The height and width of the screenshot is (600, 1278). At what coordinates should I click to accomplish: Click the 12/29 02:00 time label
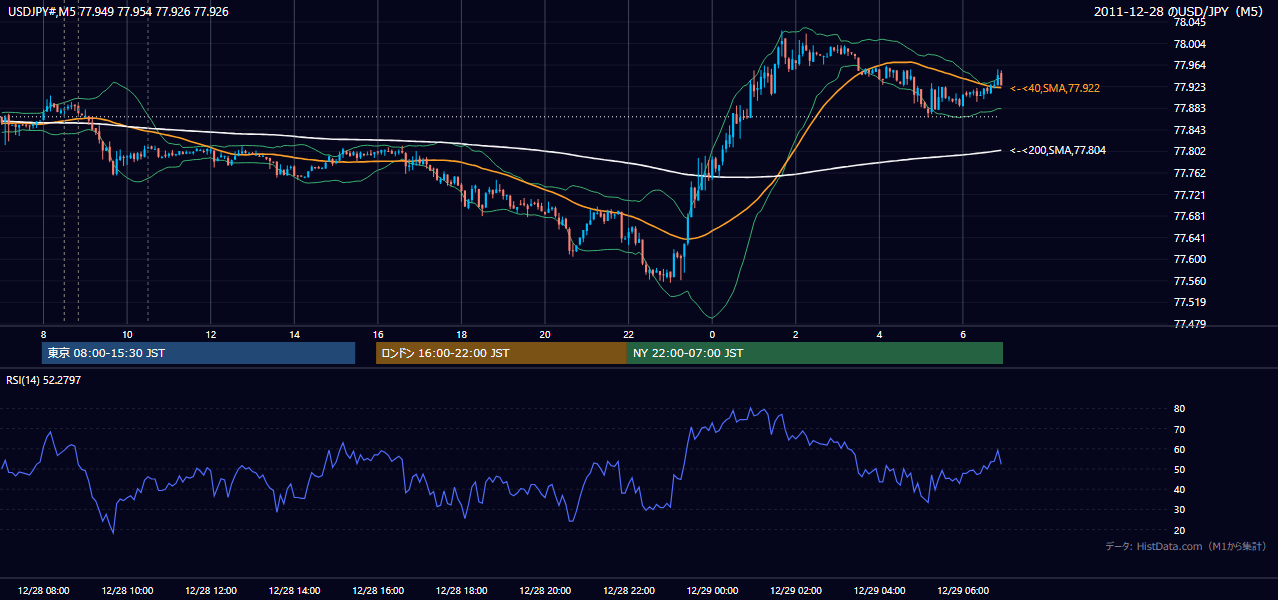[796, 591]
